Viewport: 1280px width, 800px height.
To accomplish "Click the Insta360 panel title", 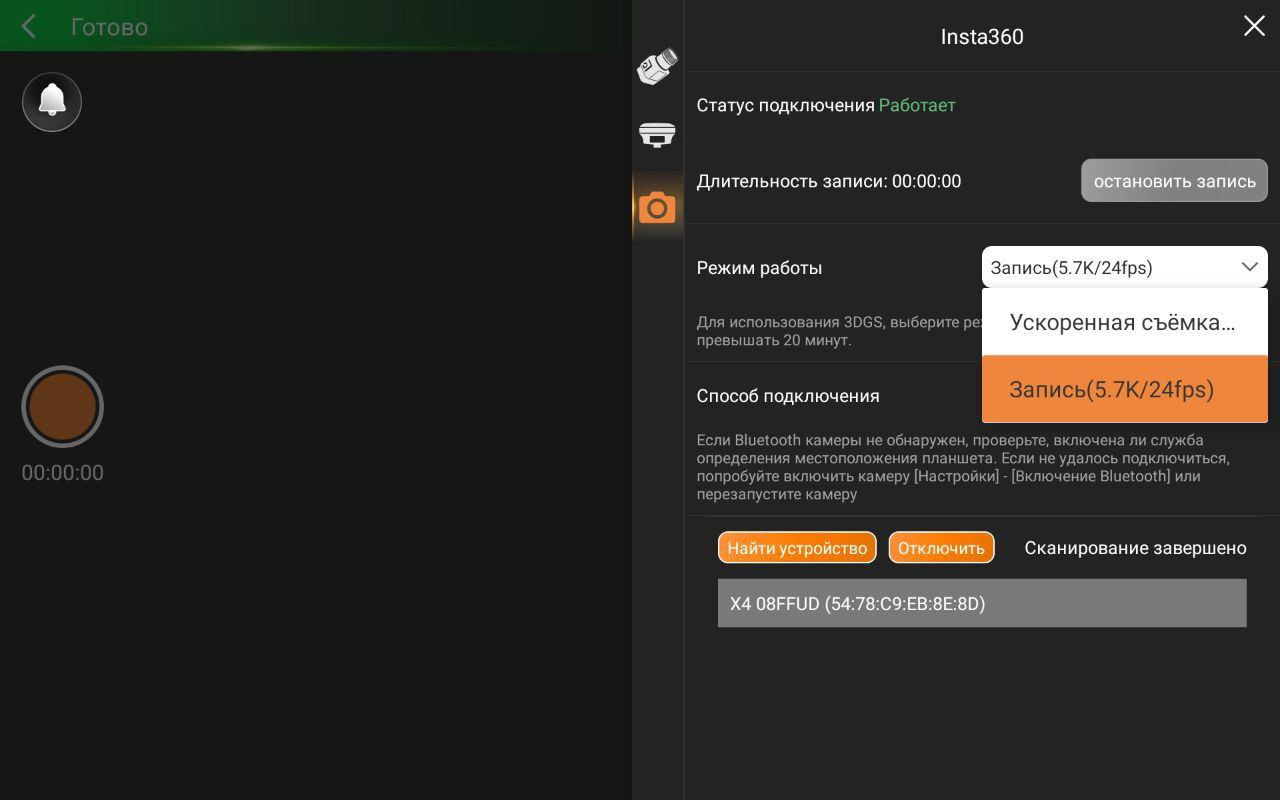I will 982,37.
